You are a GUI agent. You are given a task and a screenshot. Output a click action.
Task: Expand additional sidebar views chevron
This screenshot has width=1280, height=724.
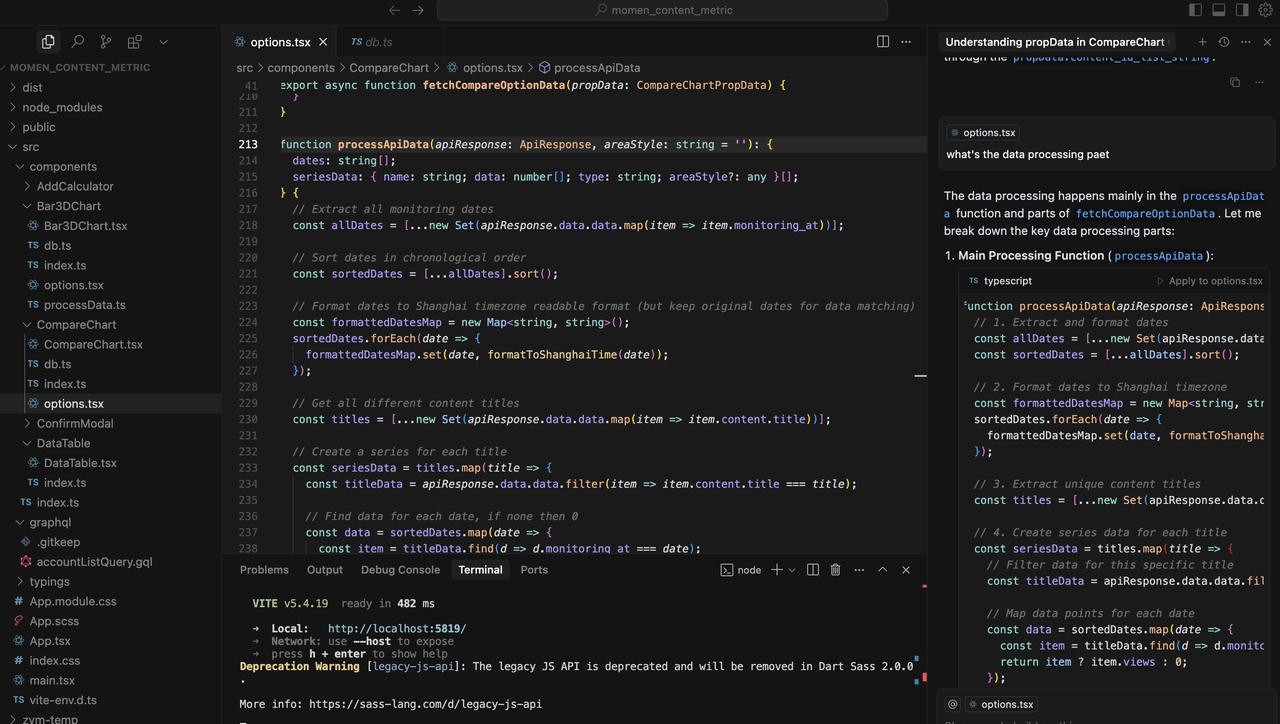click(164, 42)
